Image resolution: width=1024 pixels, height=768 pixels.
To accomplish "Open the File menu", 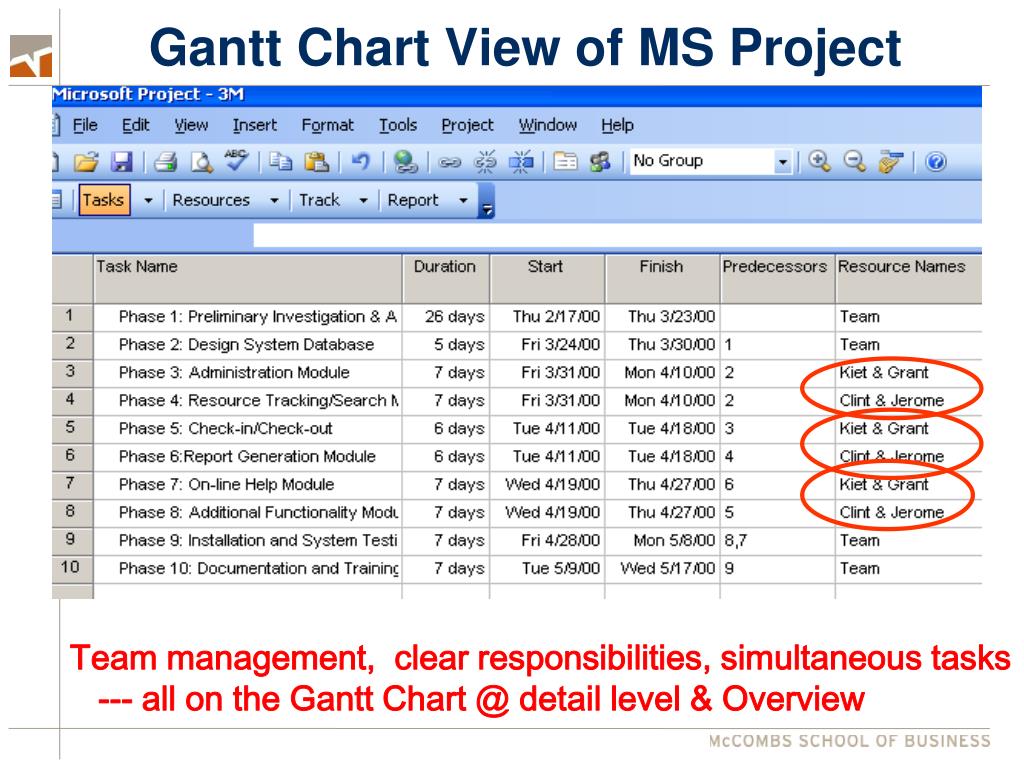I will click(85, 125).
